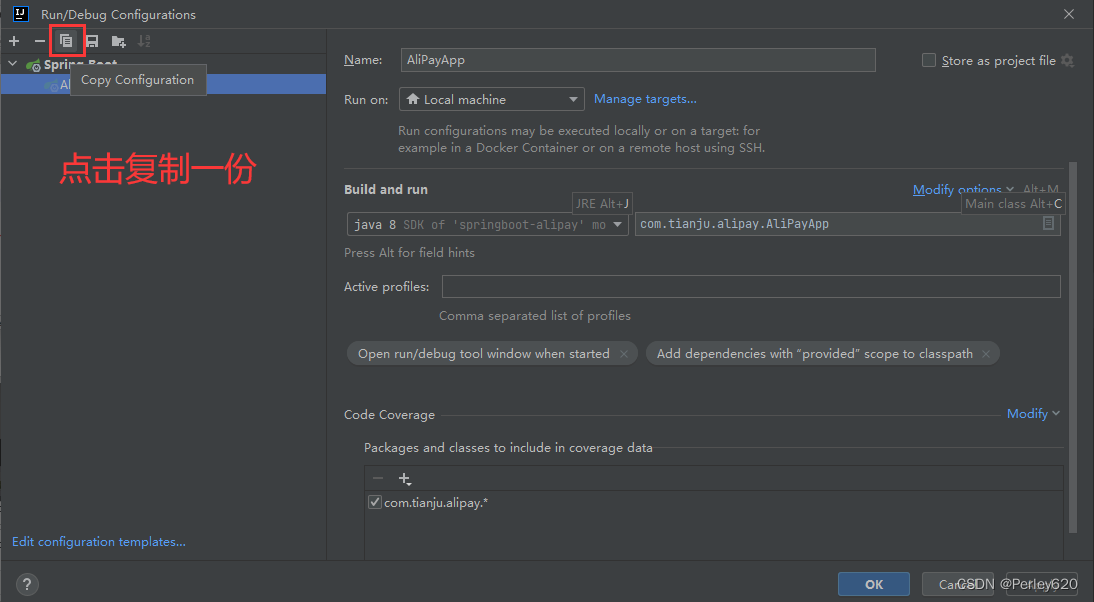Image resolution: width=1094 pixels, height=602 pixels.
Task: Click the IntelliJ logo in title bar
Action: [21, 14]
